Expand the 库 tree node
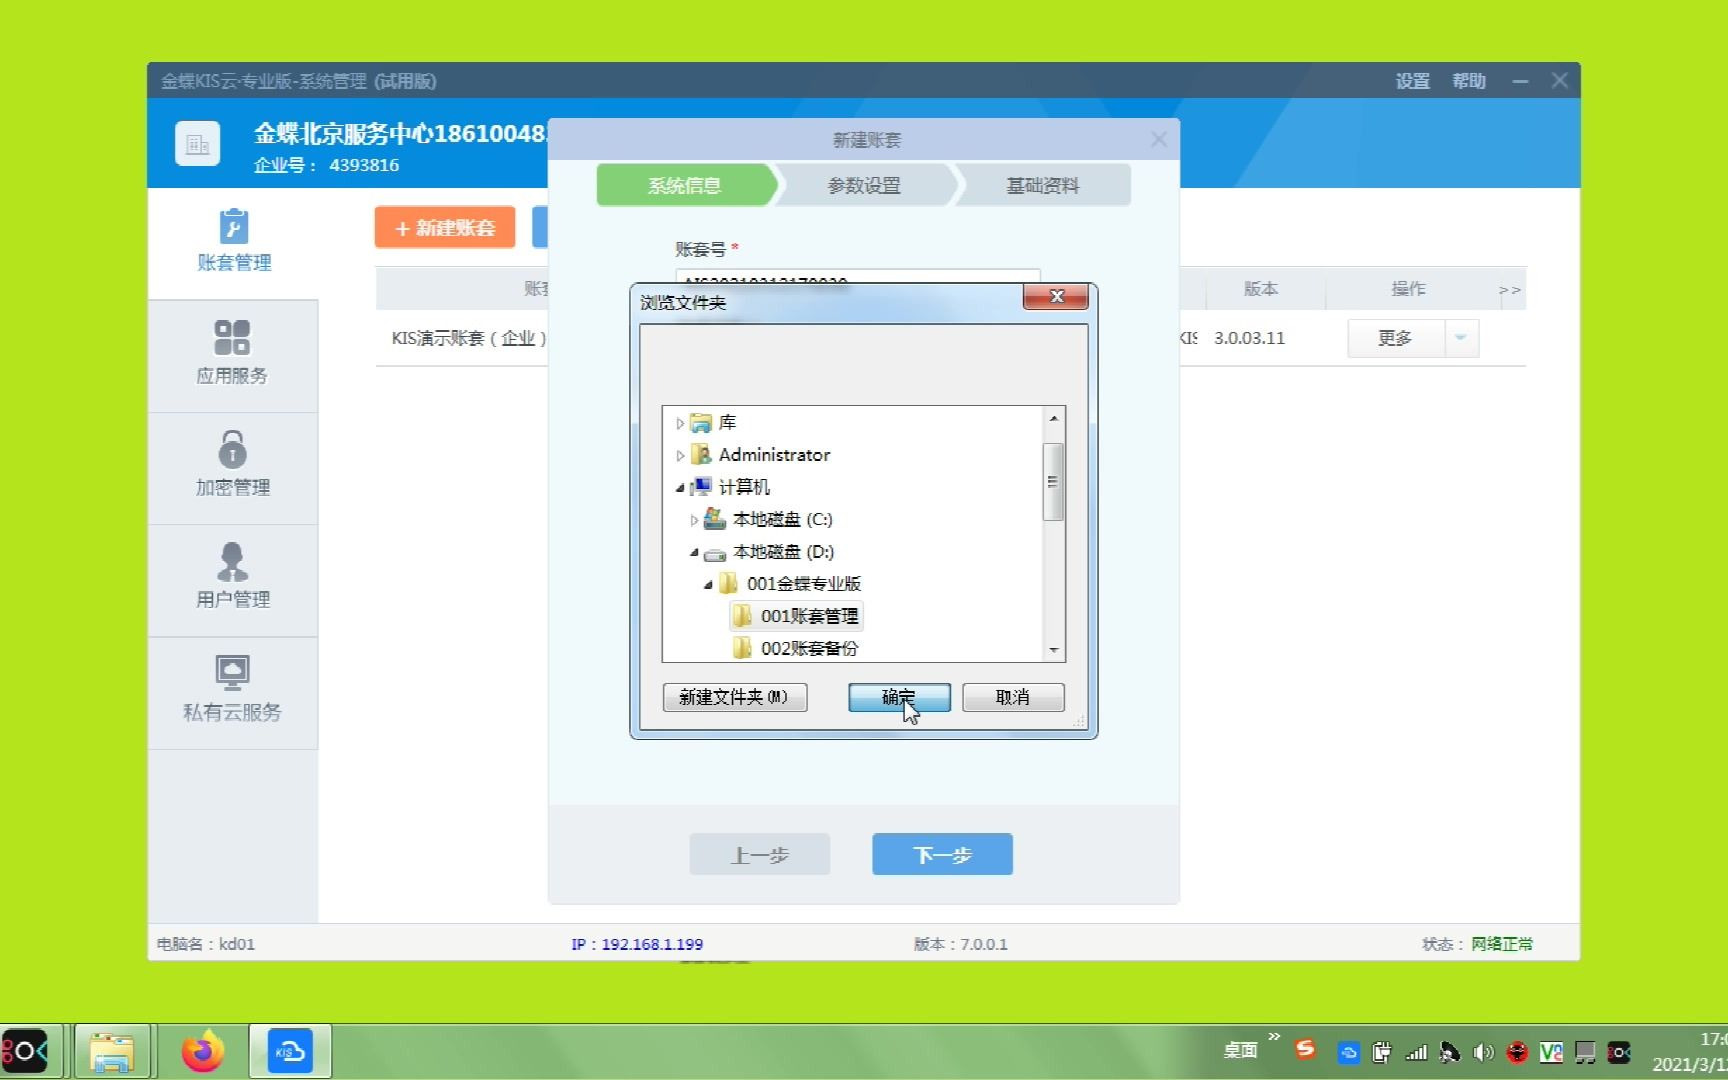1728x1080 pixels. click(680, 424)
